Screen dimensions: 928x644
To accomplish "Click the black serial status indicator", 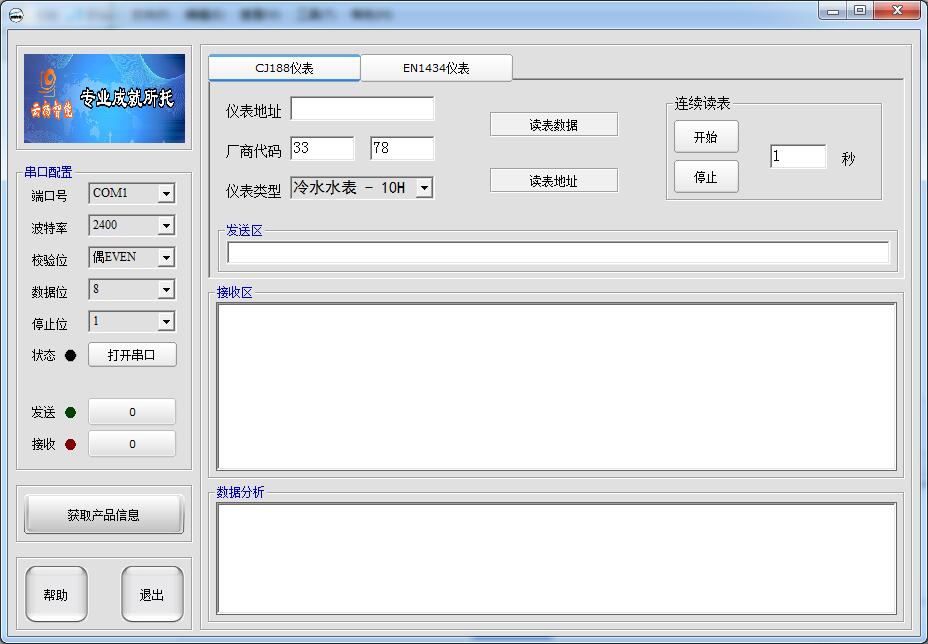I will coord(70,355).
